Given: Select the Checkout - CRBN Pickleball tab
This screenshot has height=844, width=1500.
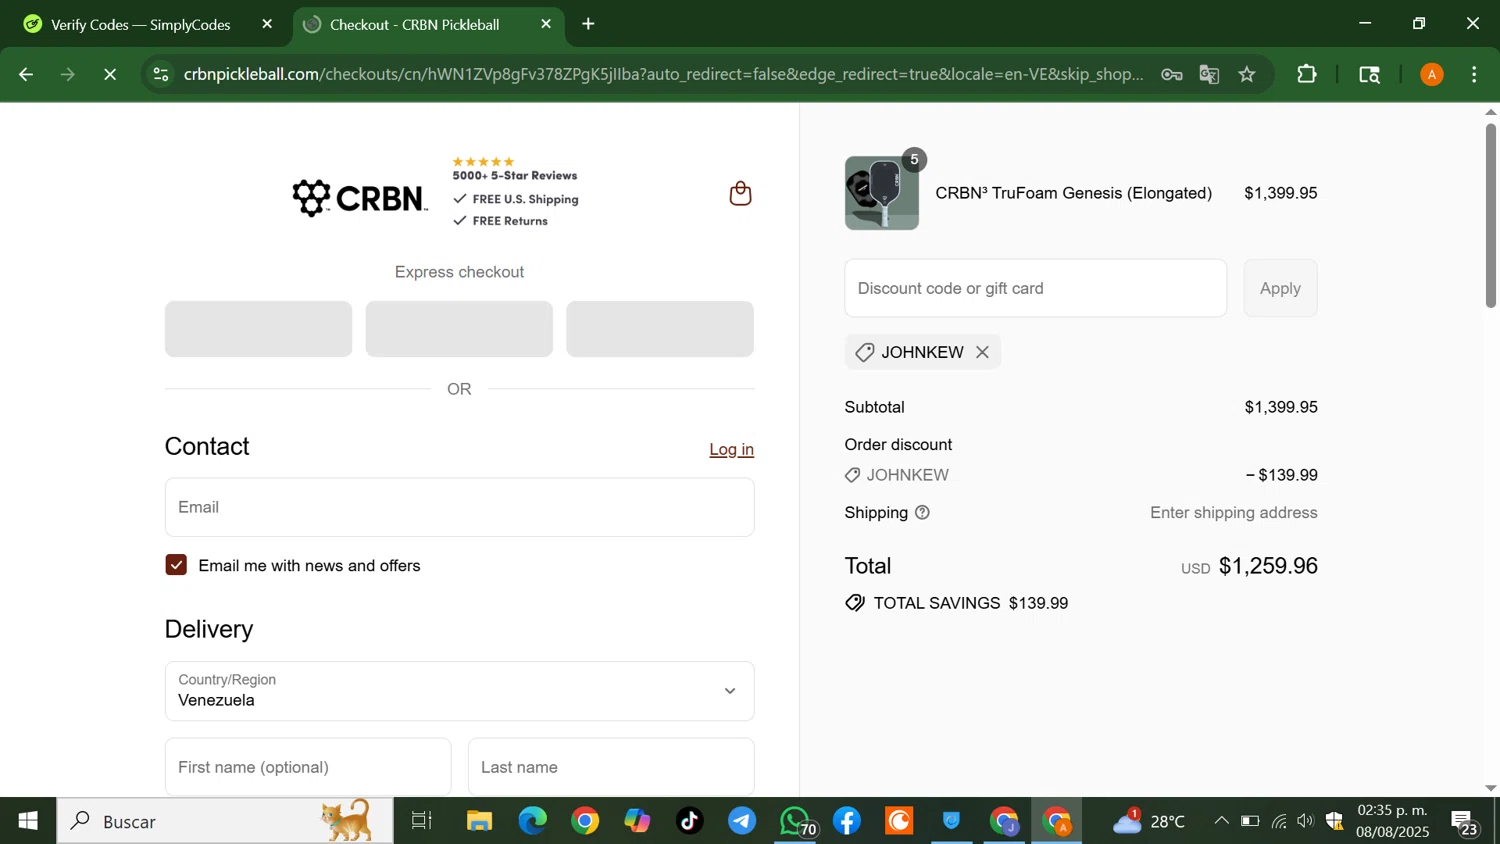Looking at the screenshot, I should (x=428, y=25).
